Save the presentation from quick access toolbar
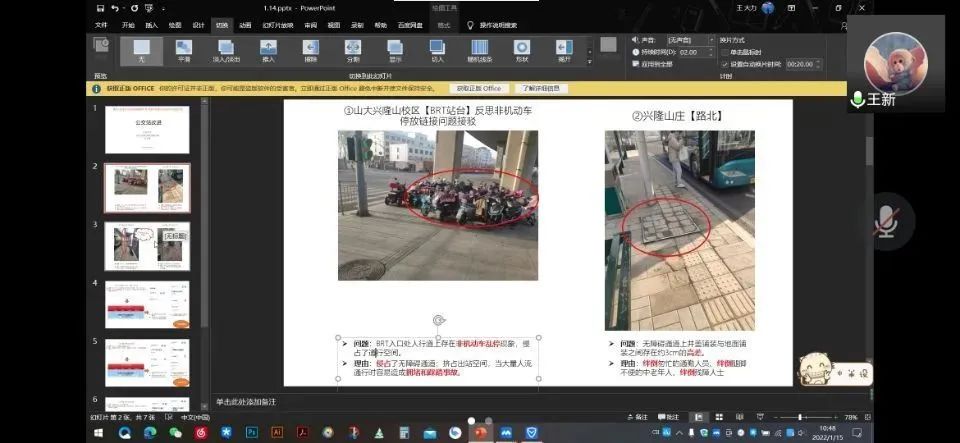Image resolution: width=960 pixels, height=443 pixels. 100,9
